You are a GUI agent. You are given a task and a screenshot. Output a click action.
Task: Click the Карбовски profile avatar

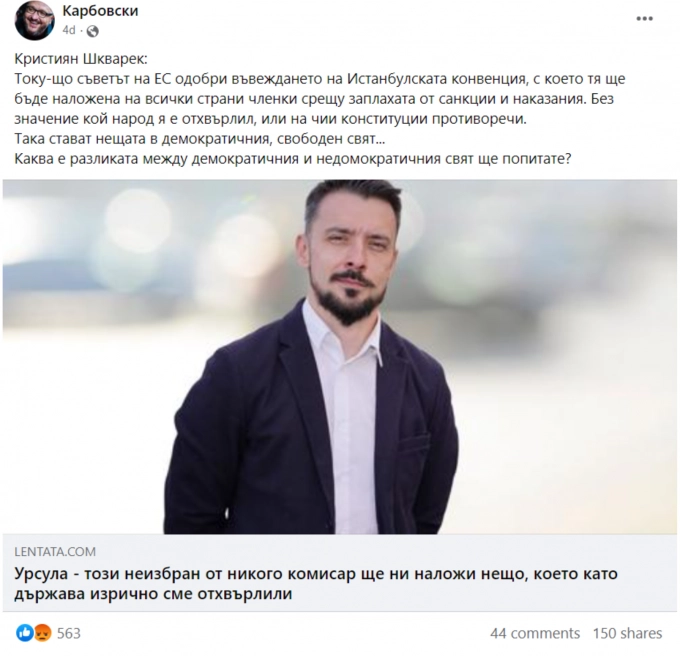[35, 20]
